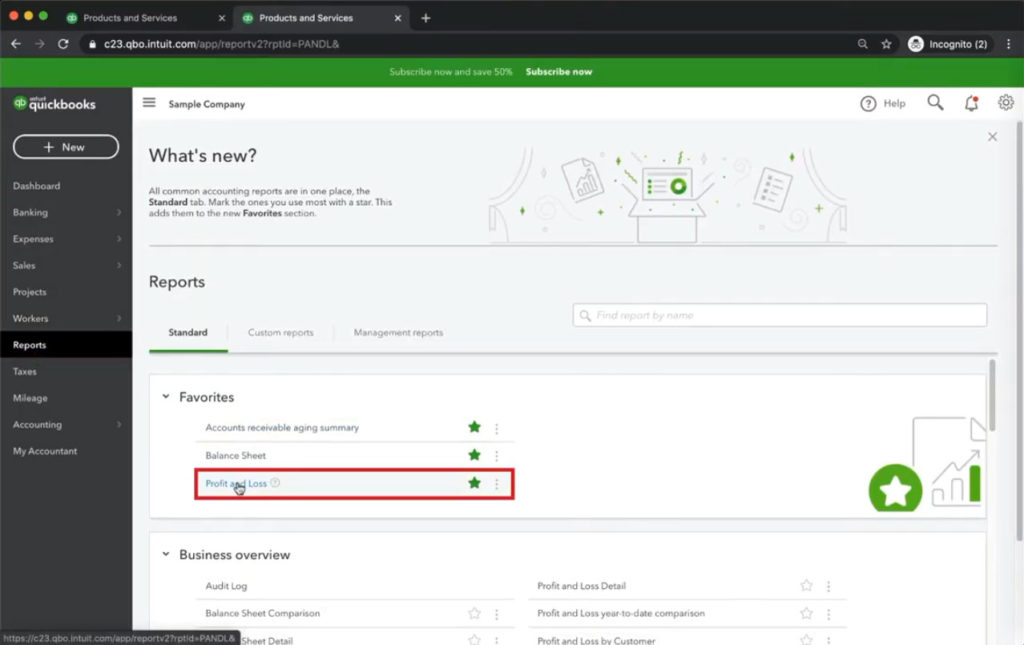Open the hamburger navigation menu icon

149,103
